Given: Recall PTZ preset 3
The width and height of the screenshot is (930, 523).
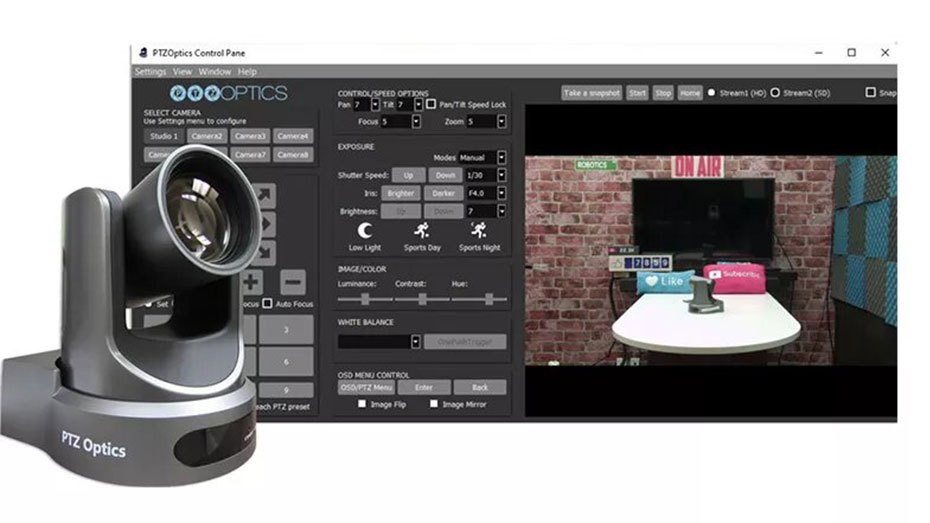Looking at the screenshot, I should (286, 329).
